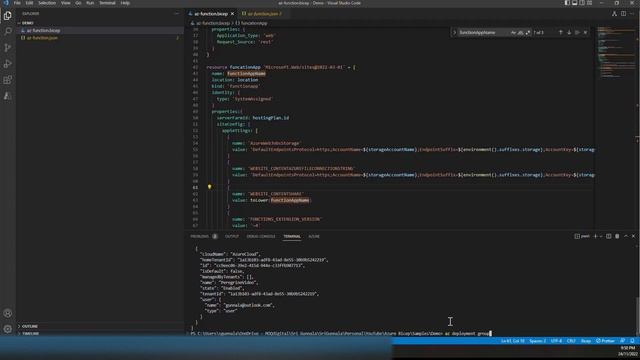
Task: Toggle Use Regular Expression in find widget
Action: [x=528, y=33]
